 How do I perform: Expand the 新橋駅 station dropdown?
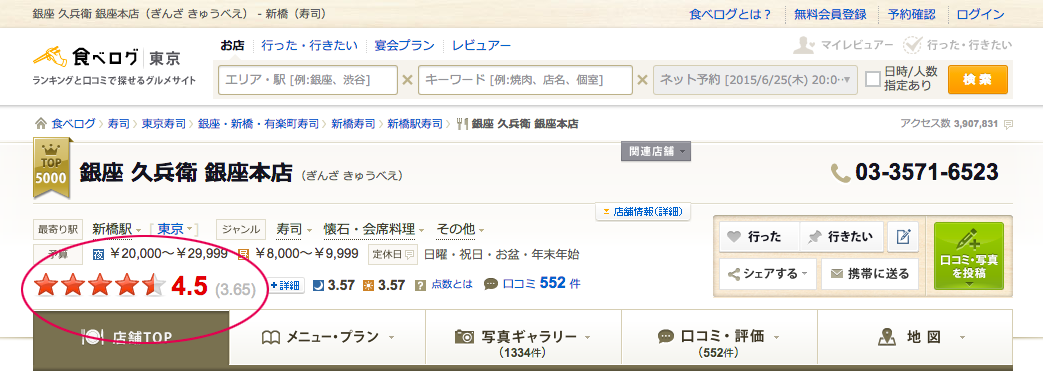138,230
